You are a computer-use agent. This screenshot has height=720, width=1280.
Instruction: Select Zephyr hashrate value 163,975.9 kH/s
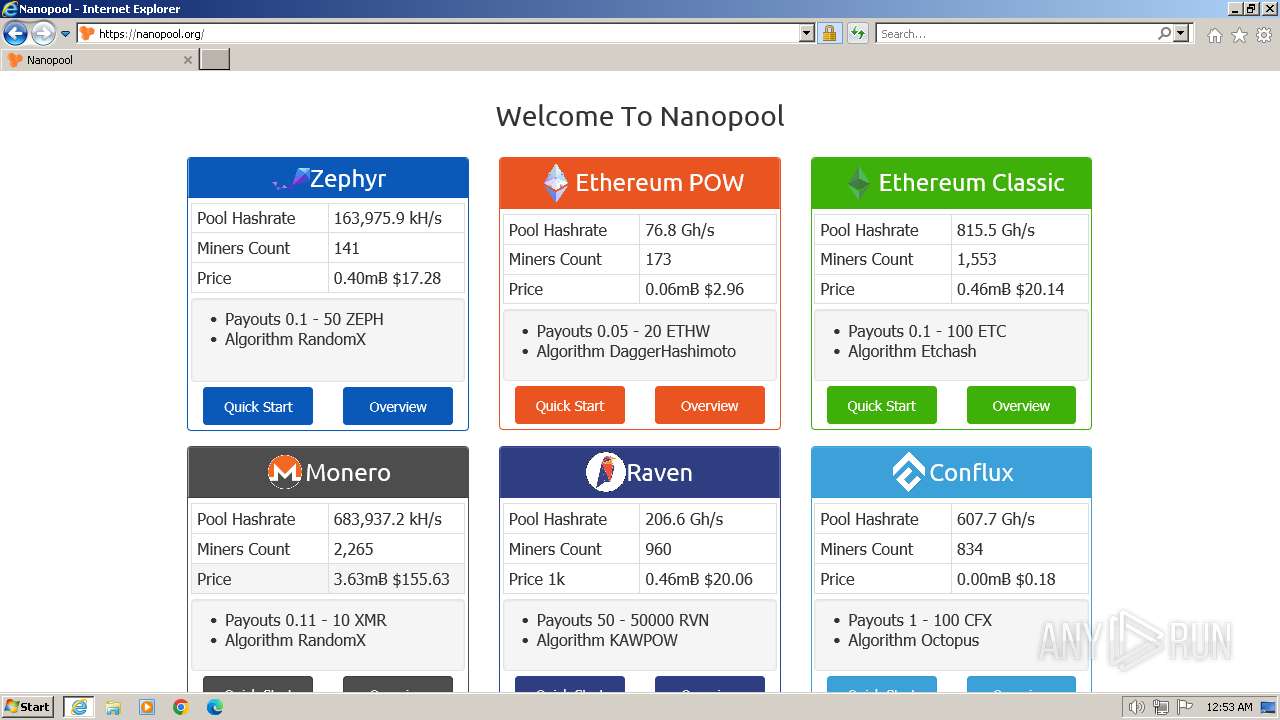[388, 218]
